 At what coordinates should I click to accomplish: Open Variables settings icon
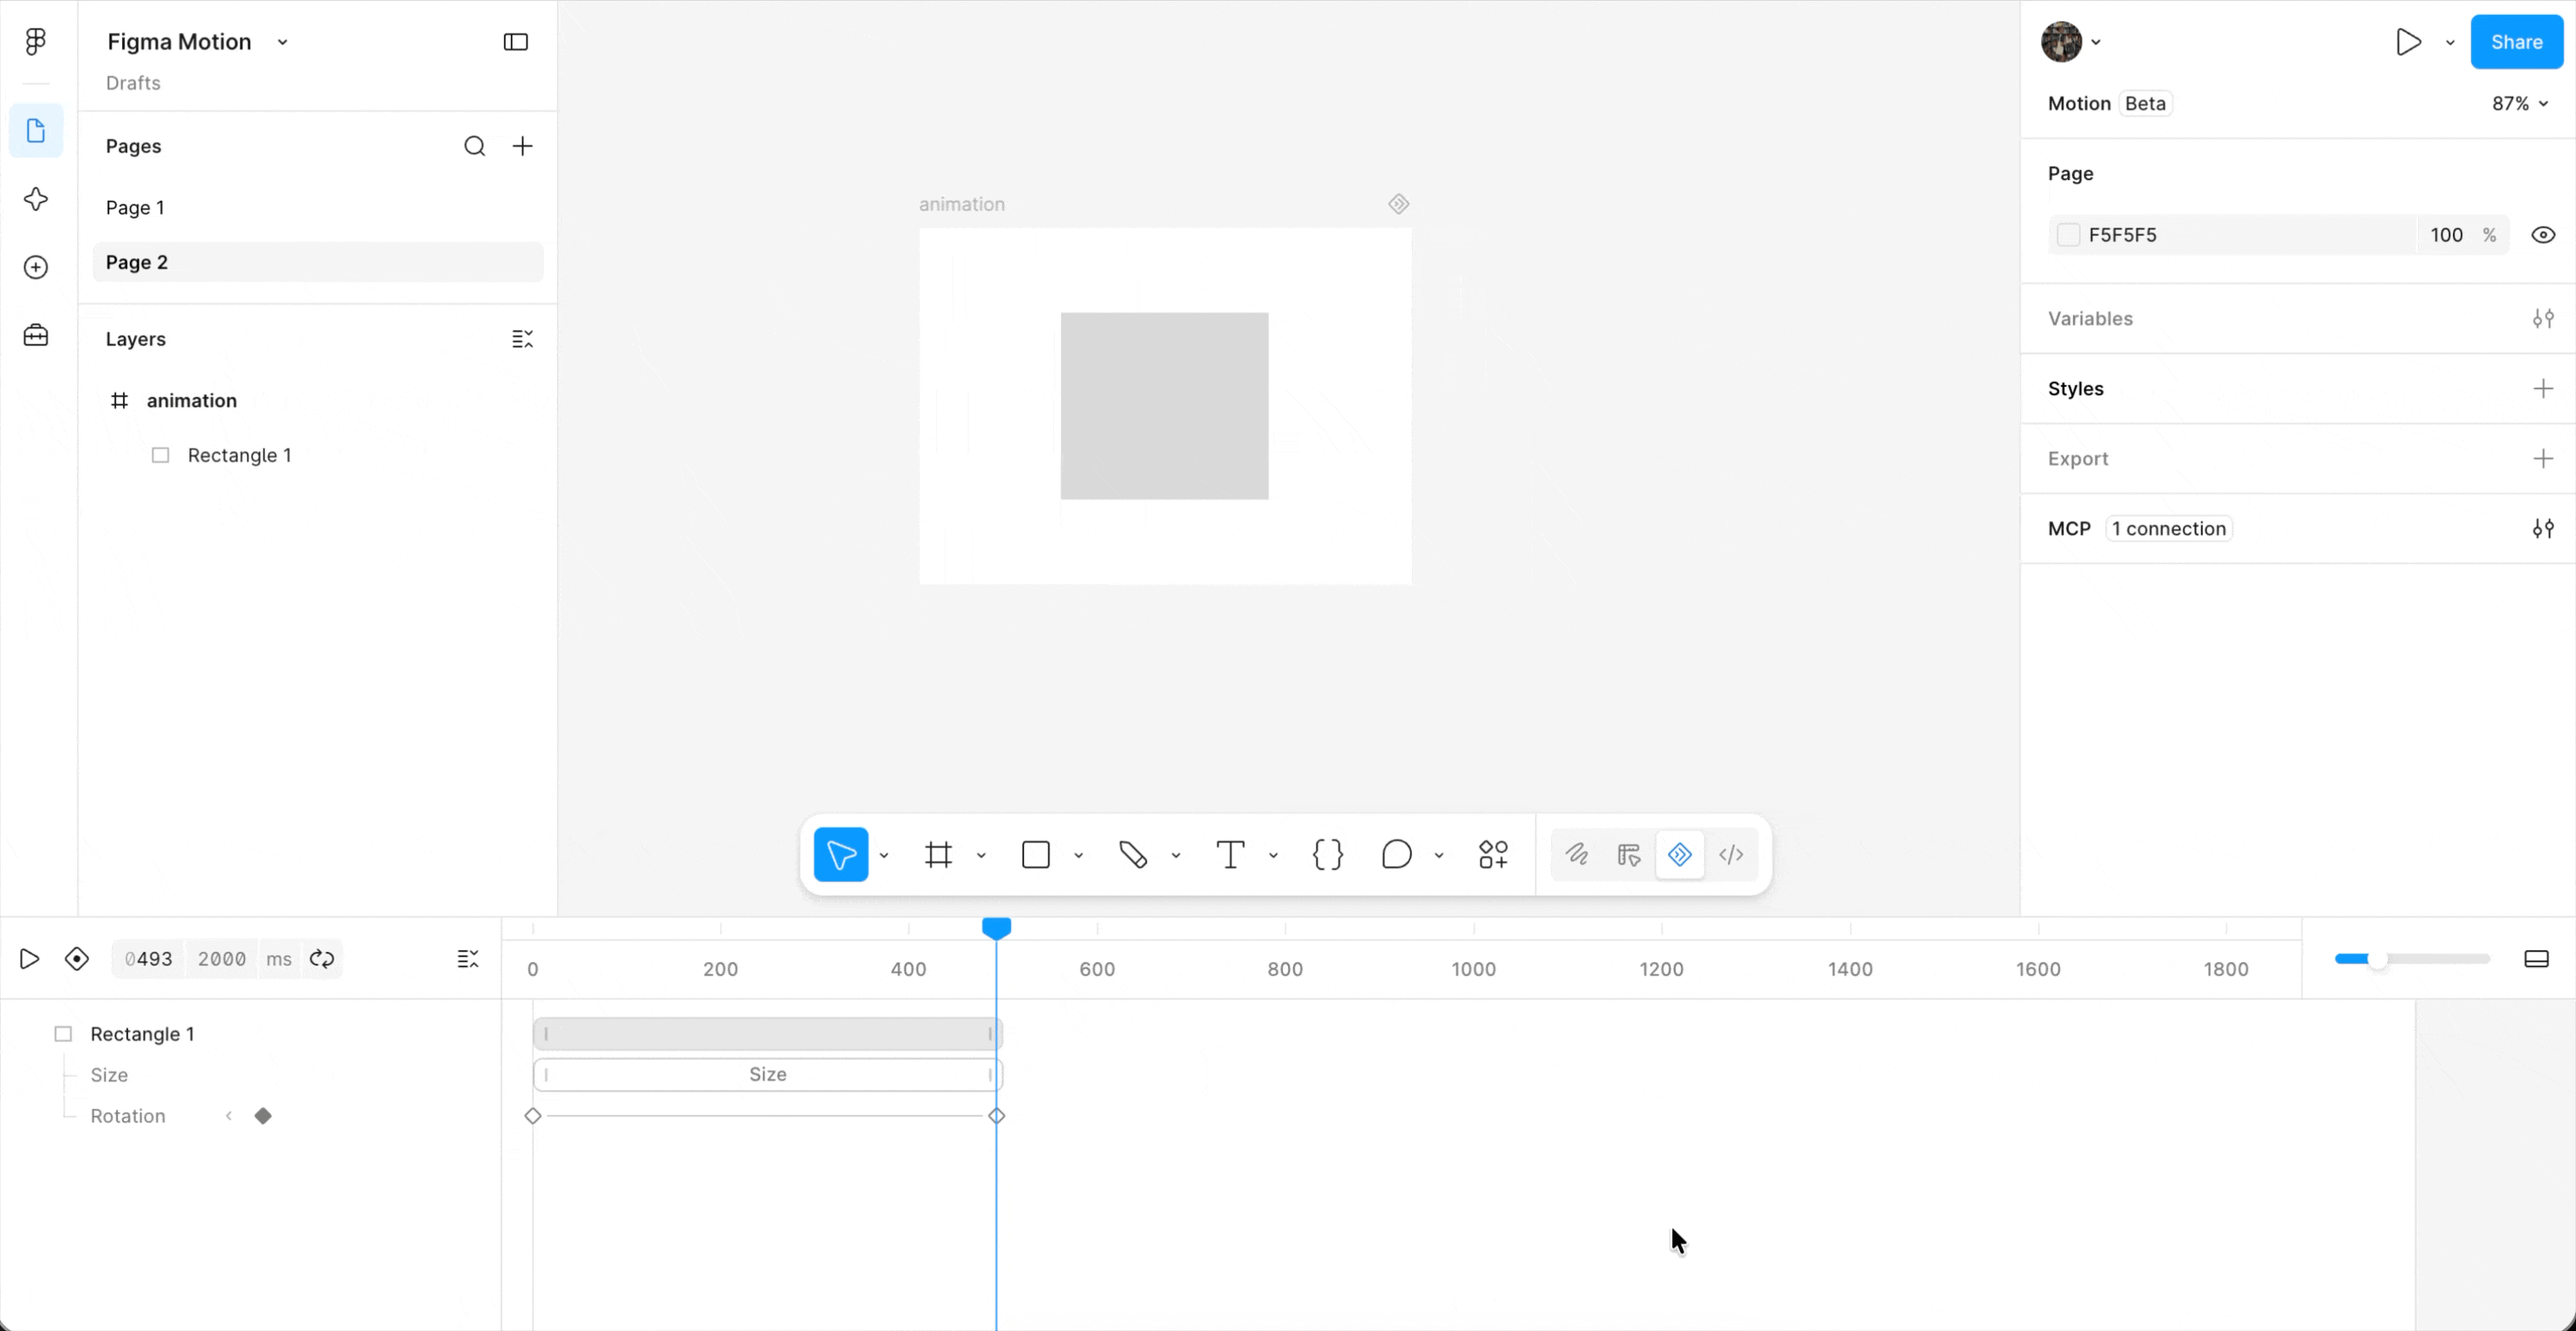pos(2543,319)
